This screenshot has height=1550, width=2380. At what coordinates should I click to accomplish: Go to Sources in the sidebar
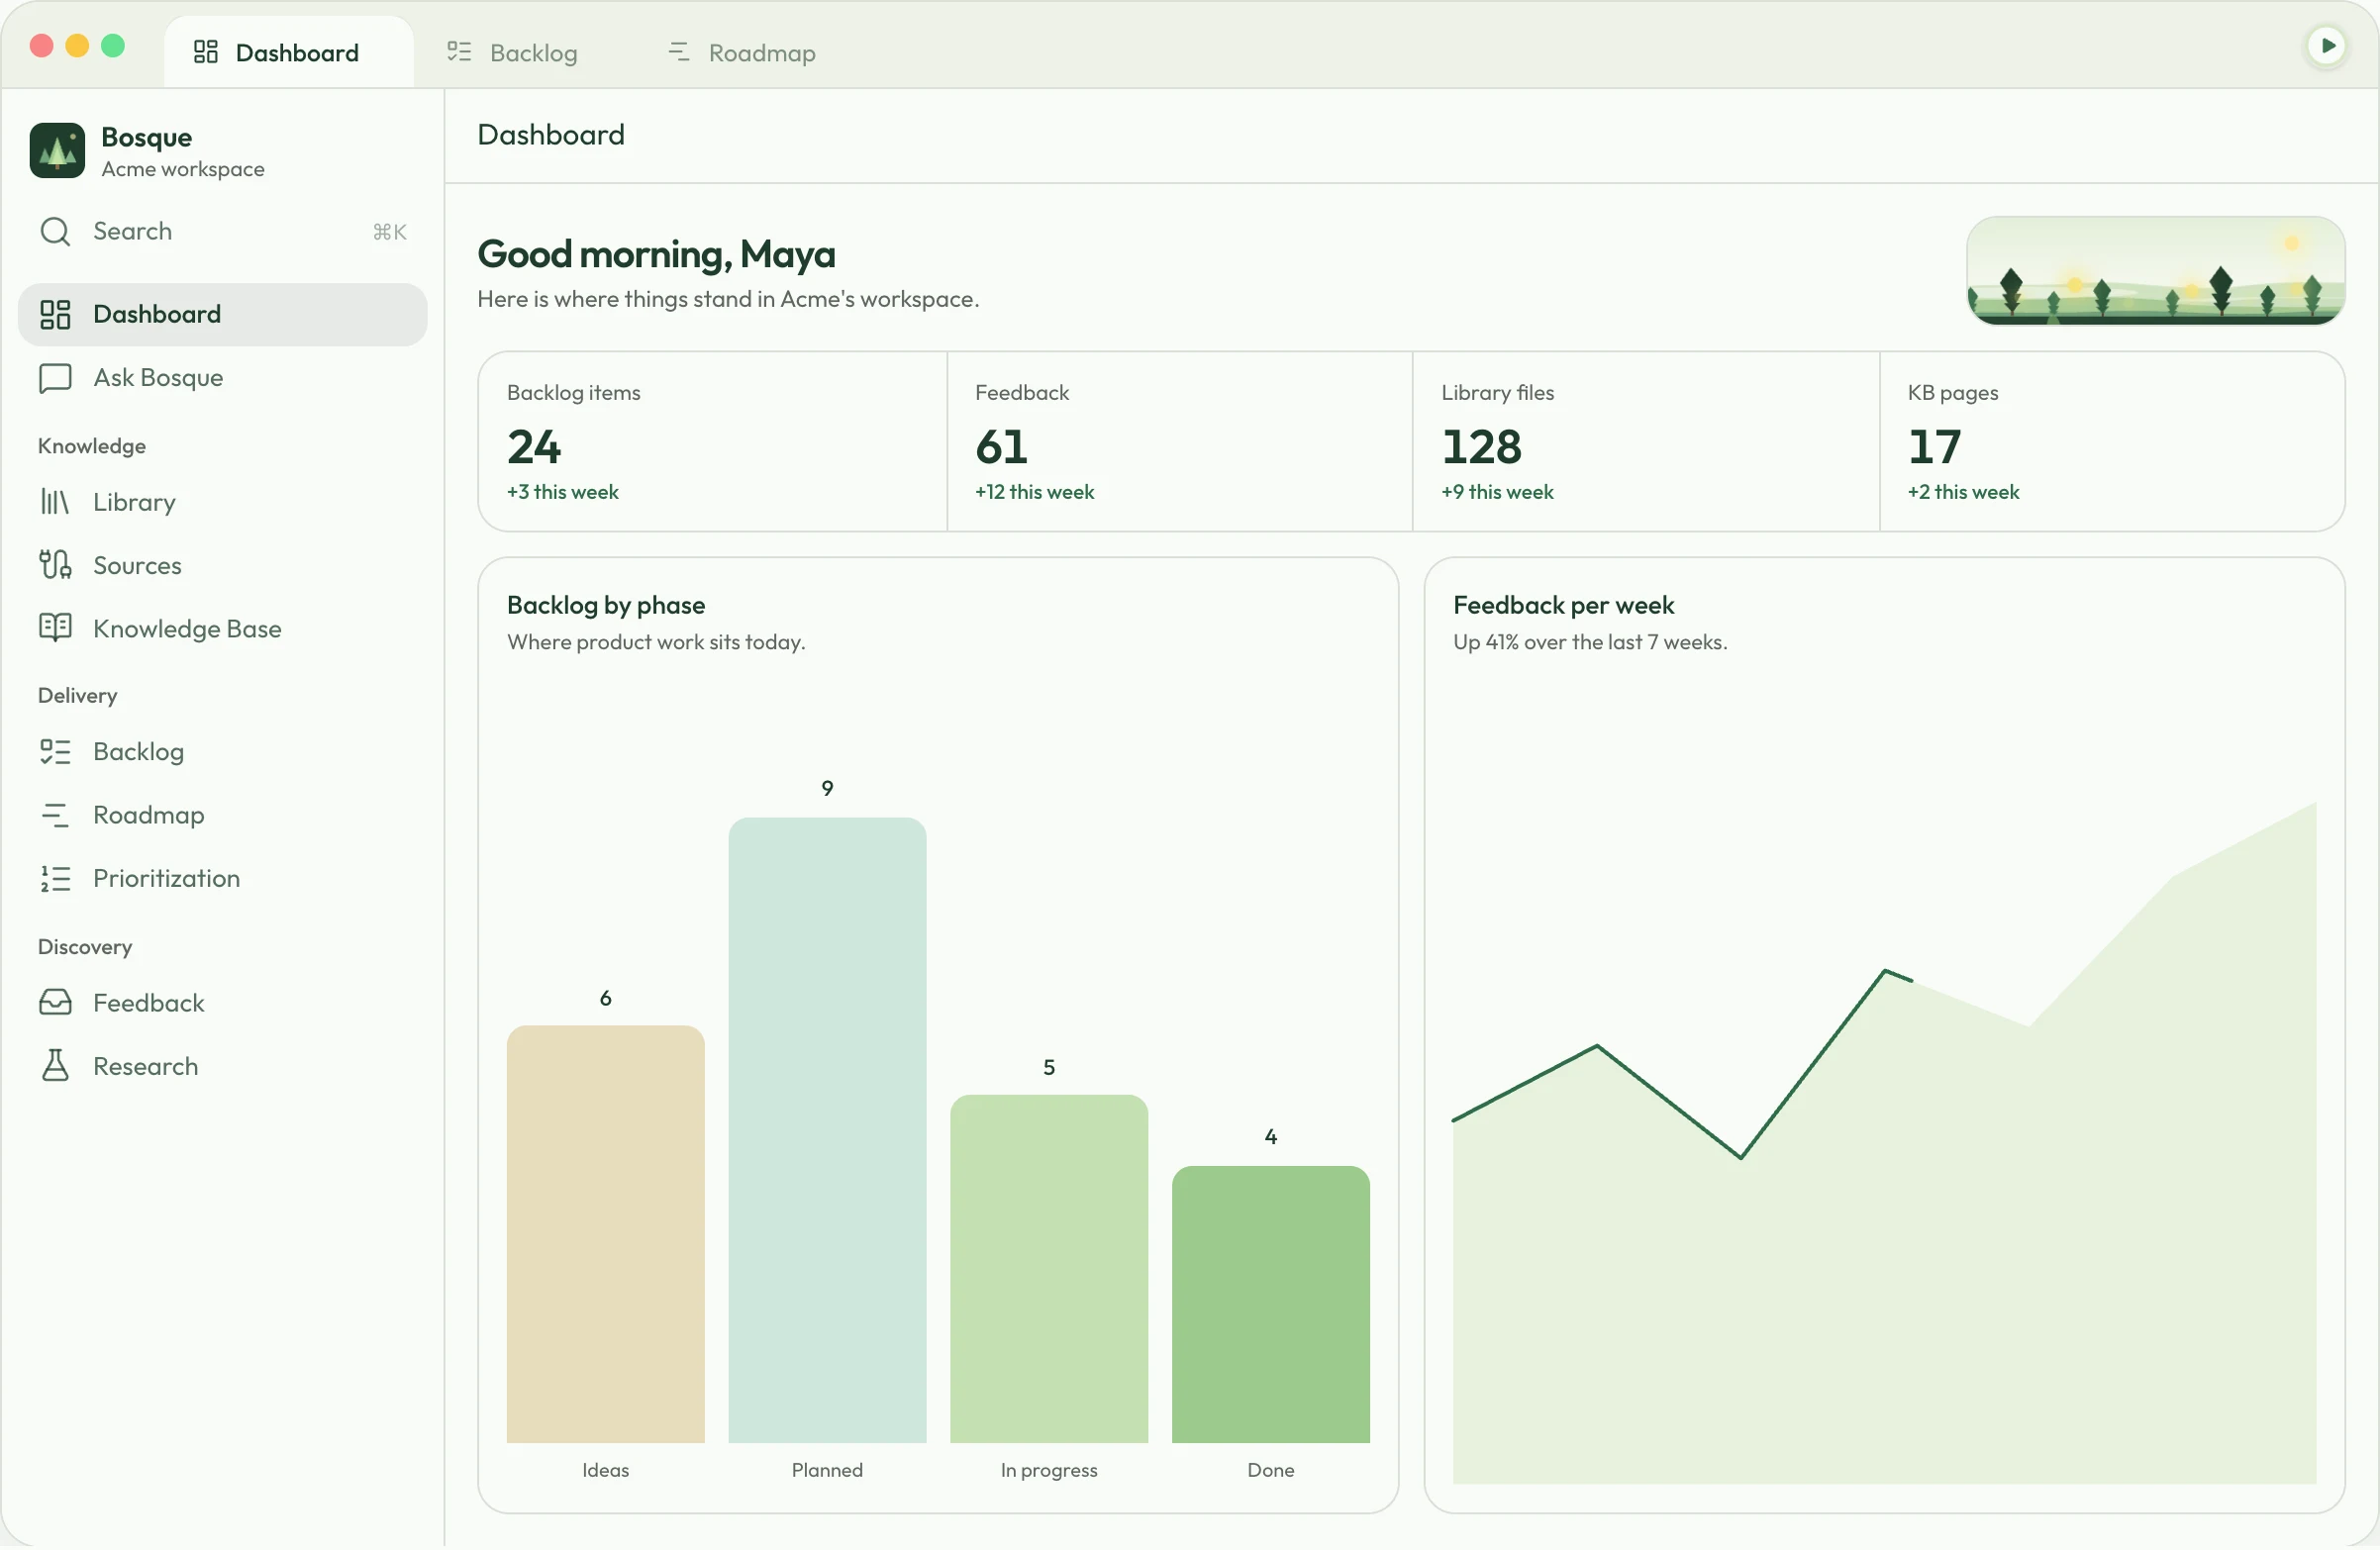[223, 566]
